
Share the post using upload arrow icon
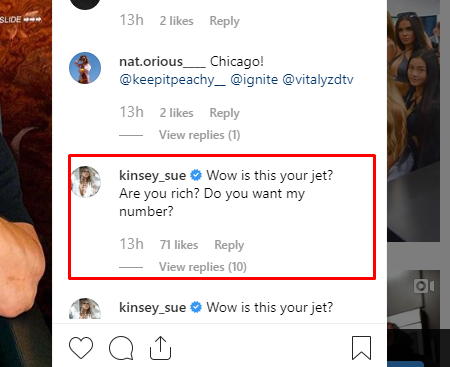click(160, 348)
